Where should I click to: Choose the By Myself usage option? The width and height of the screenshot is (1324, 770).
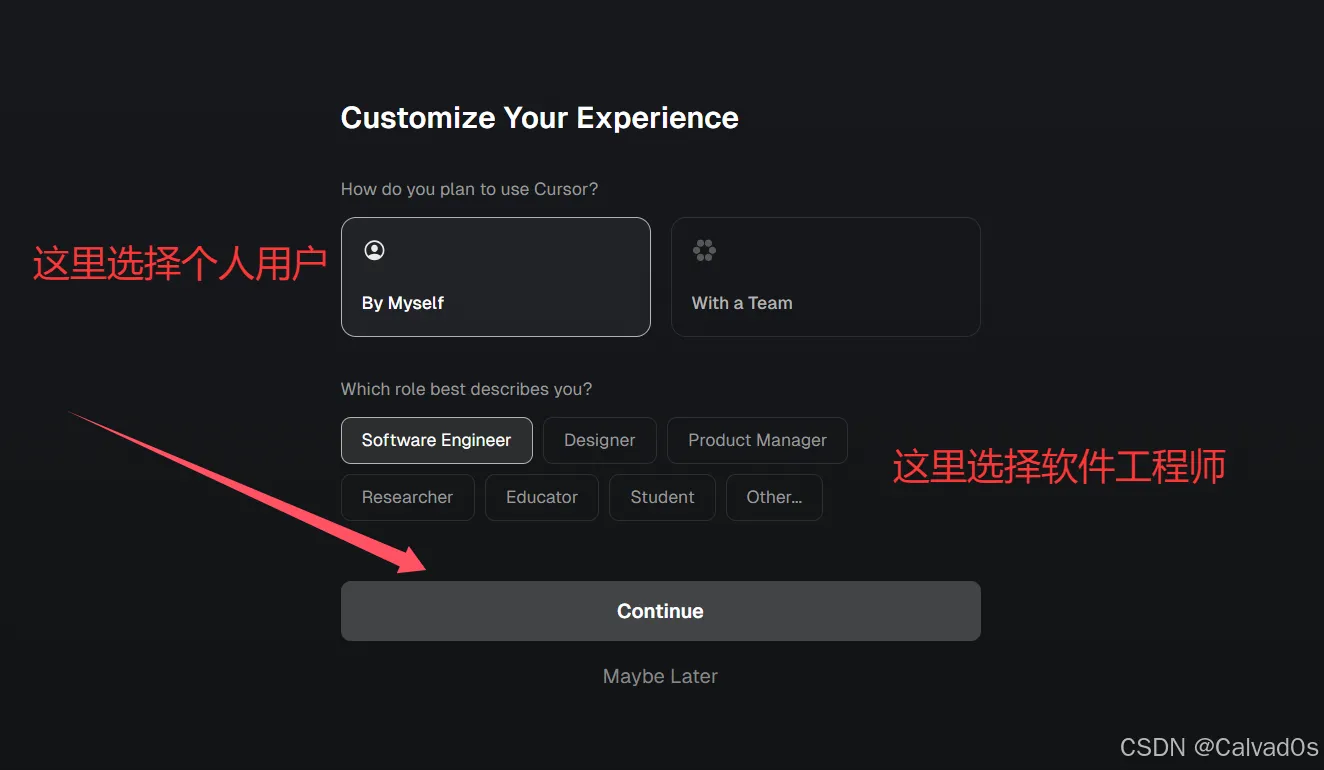[x=496, y=277]
